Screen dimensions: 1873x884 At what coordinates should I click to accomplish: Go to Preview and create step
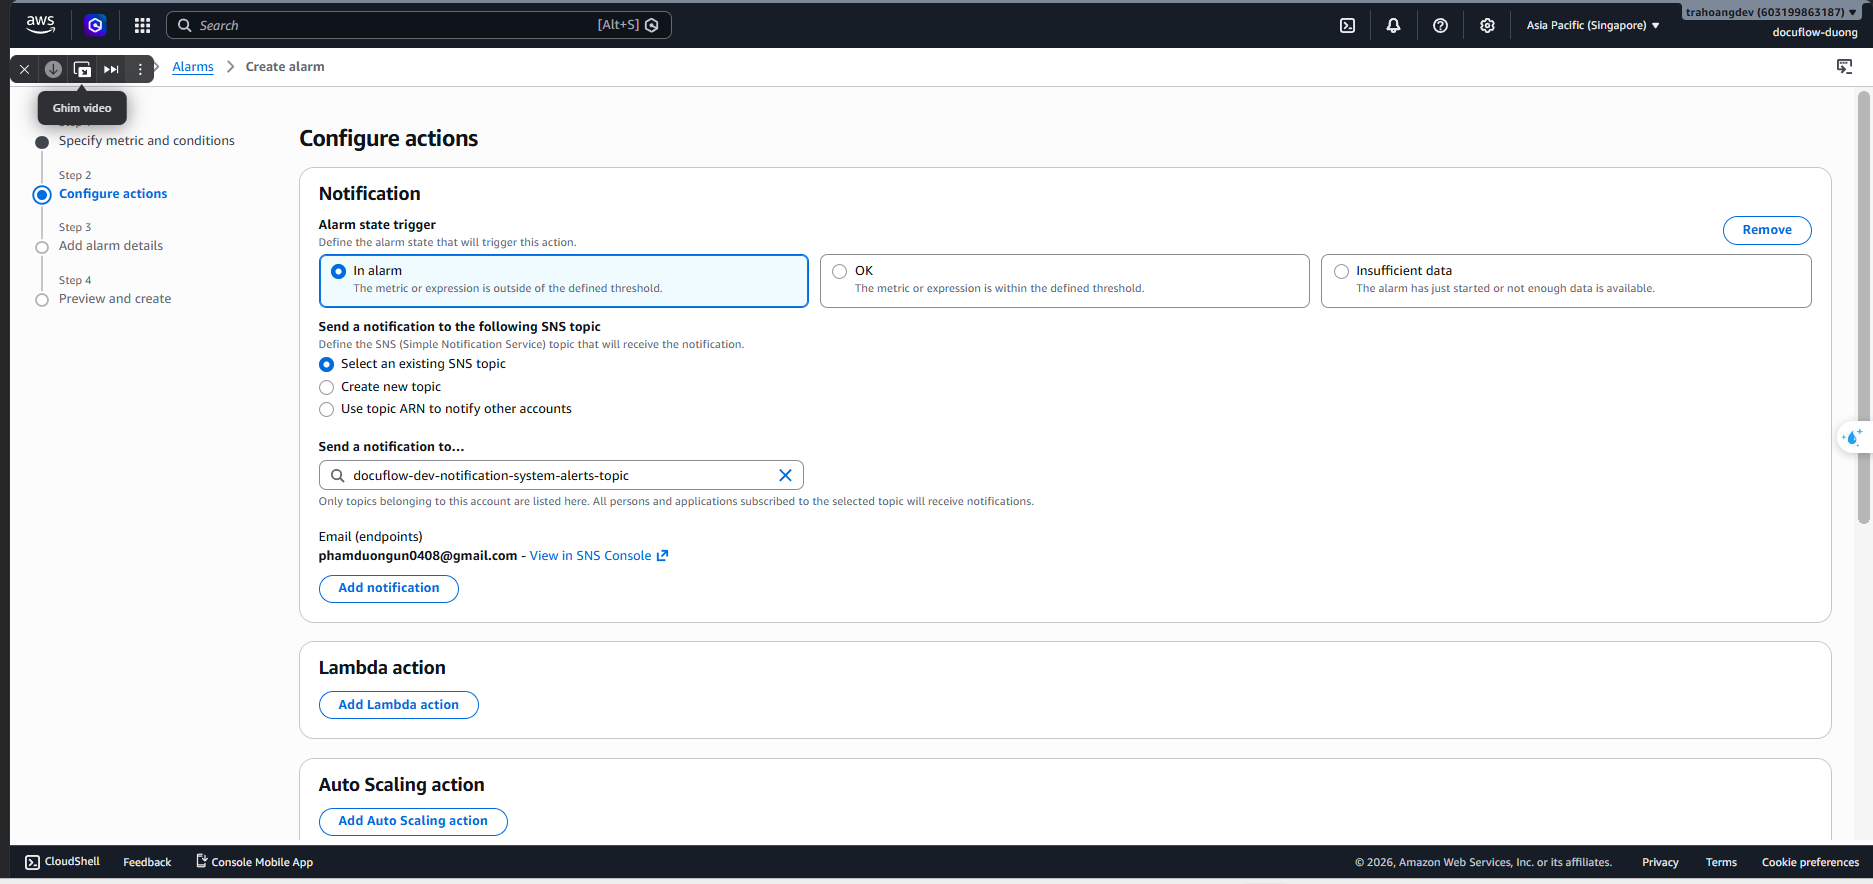coord(114,299)
